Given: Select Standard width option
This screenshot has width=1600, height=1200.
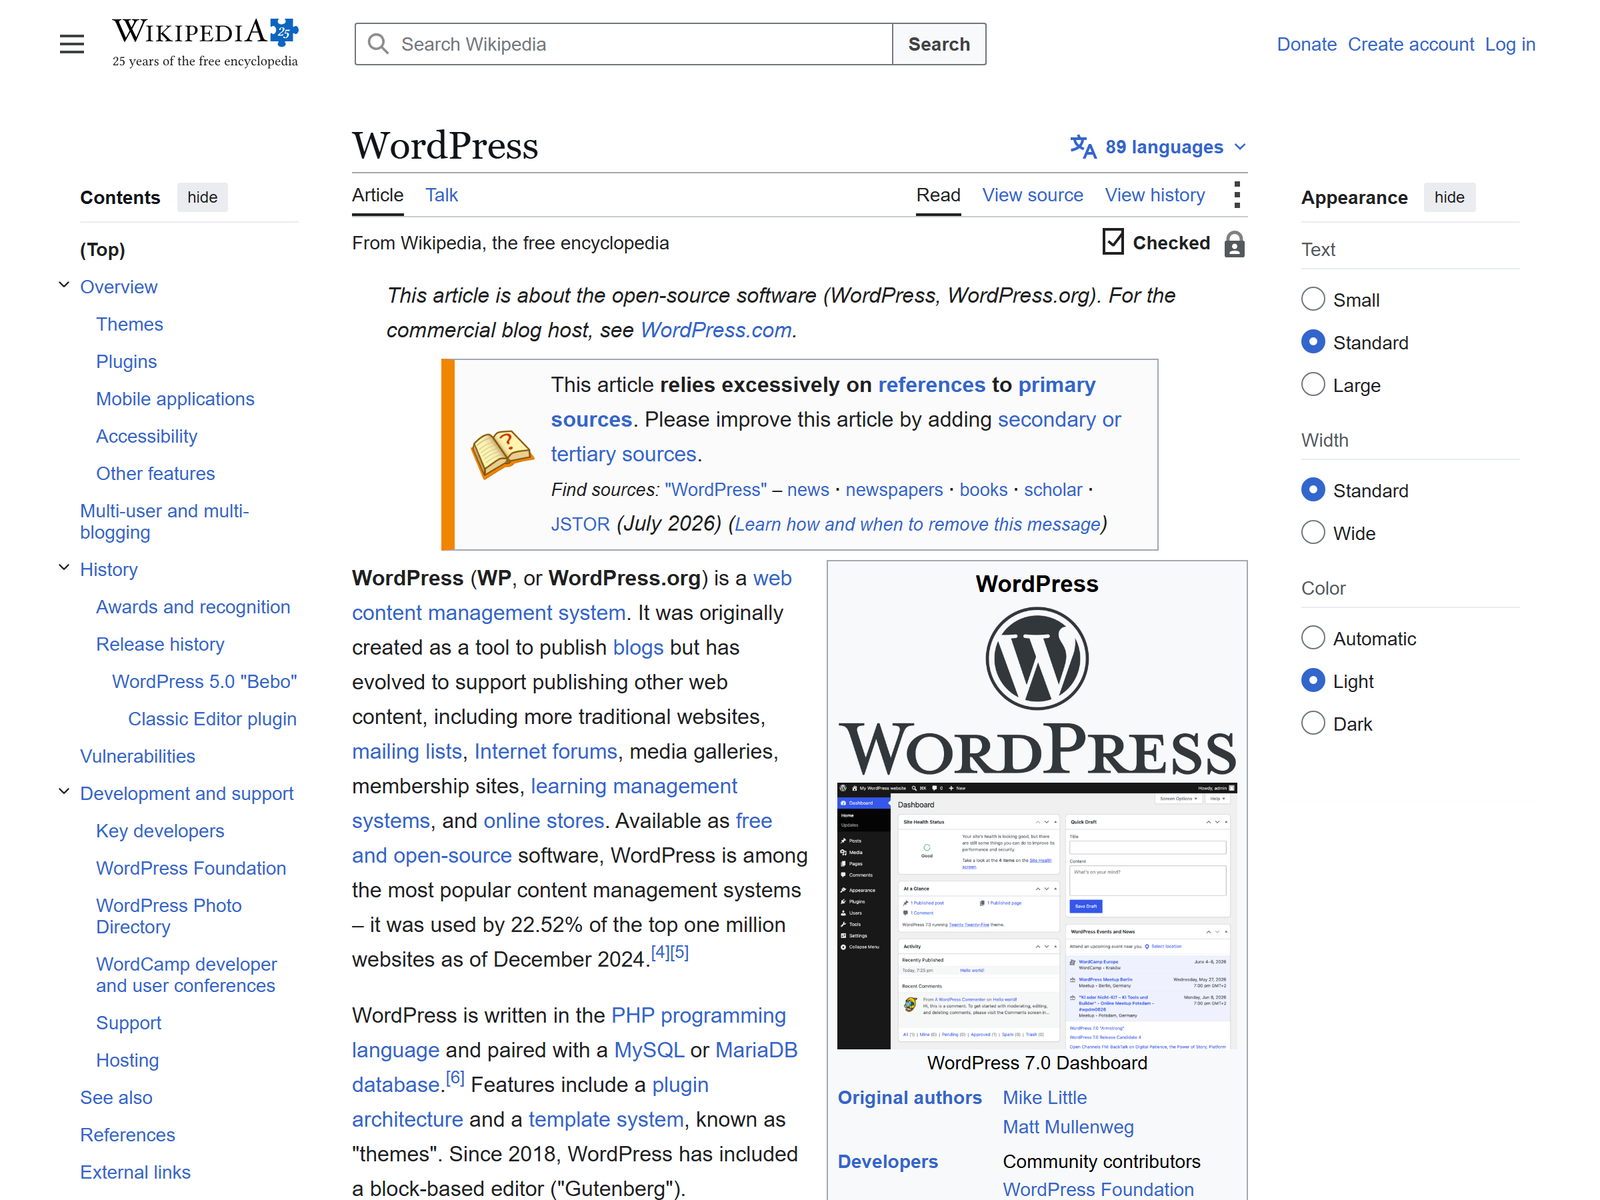Looking at the screenshot, I should [x=1313, y=490].
